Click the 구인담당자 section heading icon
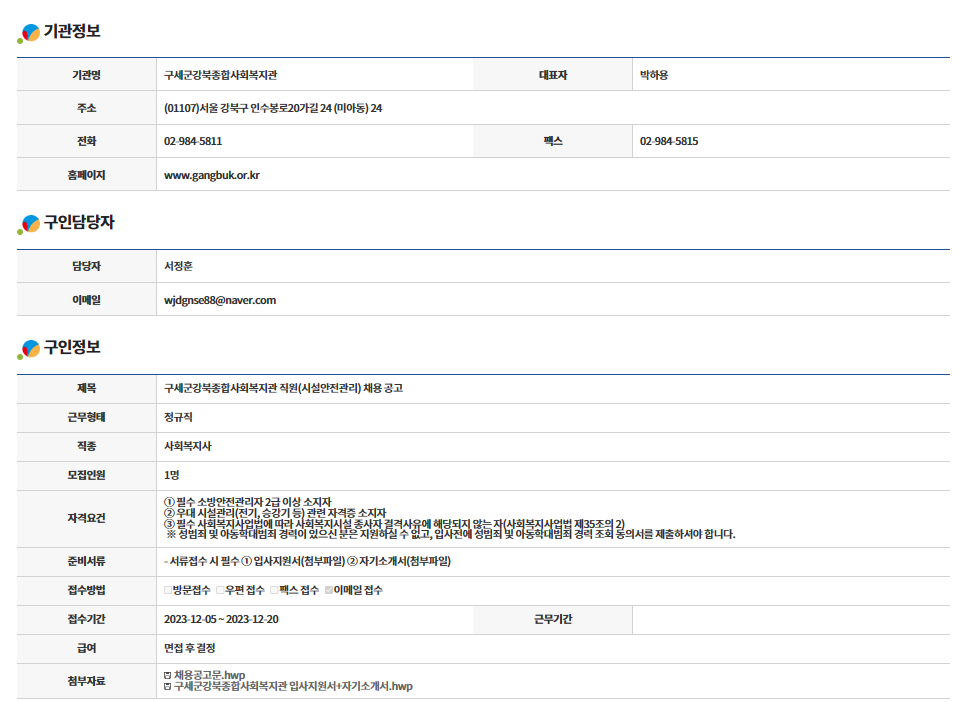This screenshot has width=967, height=702. click(29, 225)
